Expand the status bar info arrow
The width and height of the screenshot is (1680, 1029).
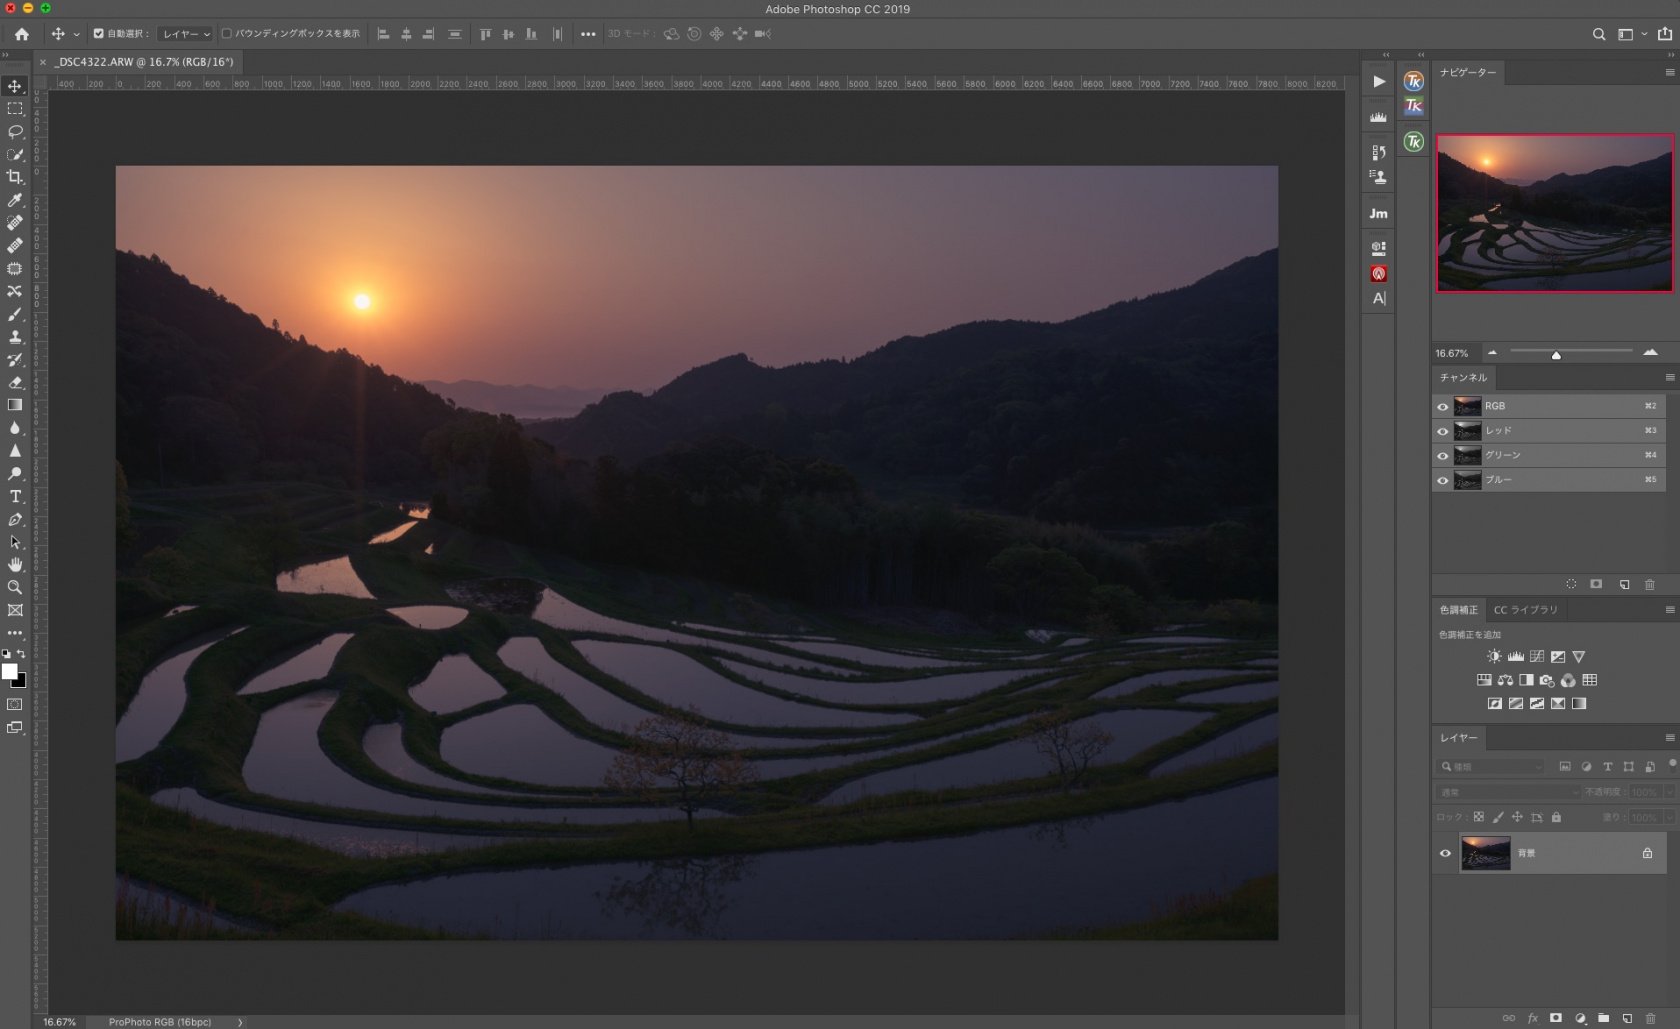click(240, 1022)
